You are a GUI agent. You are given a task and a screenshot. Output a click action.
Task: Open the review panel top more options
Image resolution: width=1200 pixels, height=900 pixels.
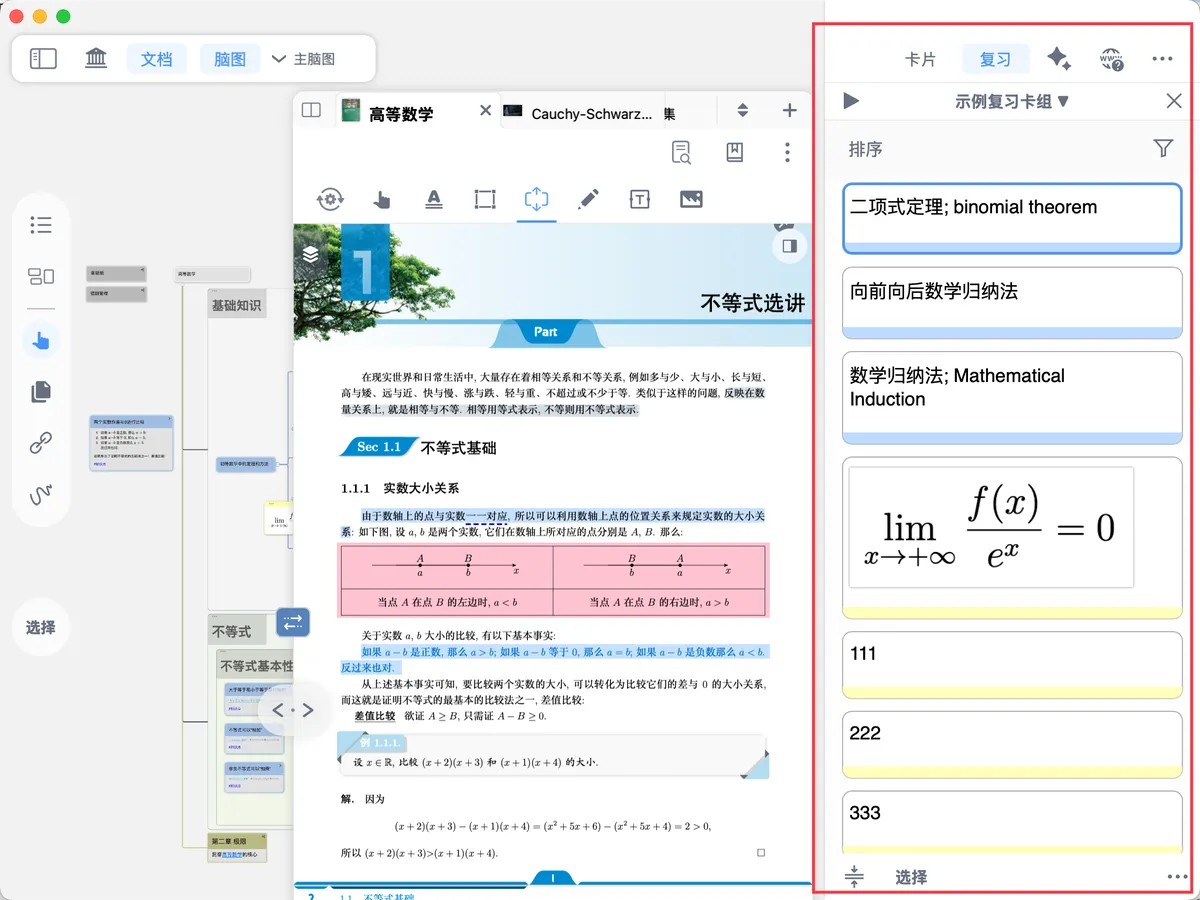pyautogui.click(x=1162, y=59)
